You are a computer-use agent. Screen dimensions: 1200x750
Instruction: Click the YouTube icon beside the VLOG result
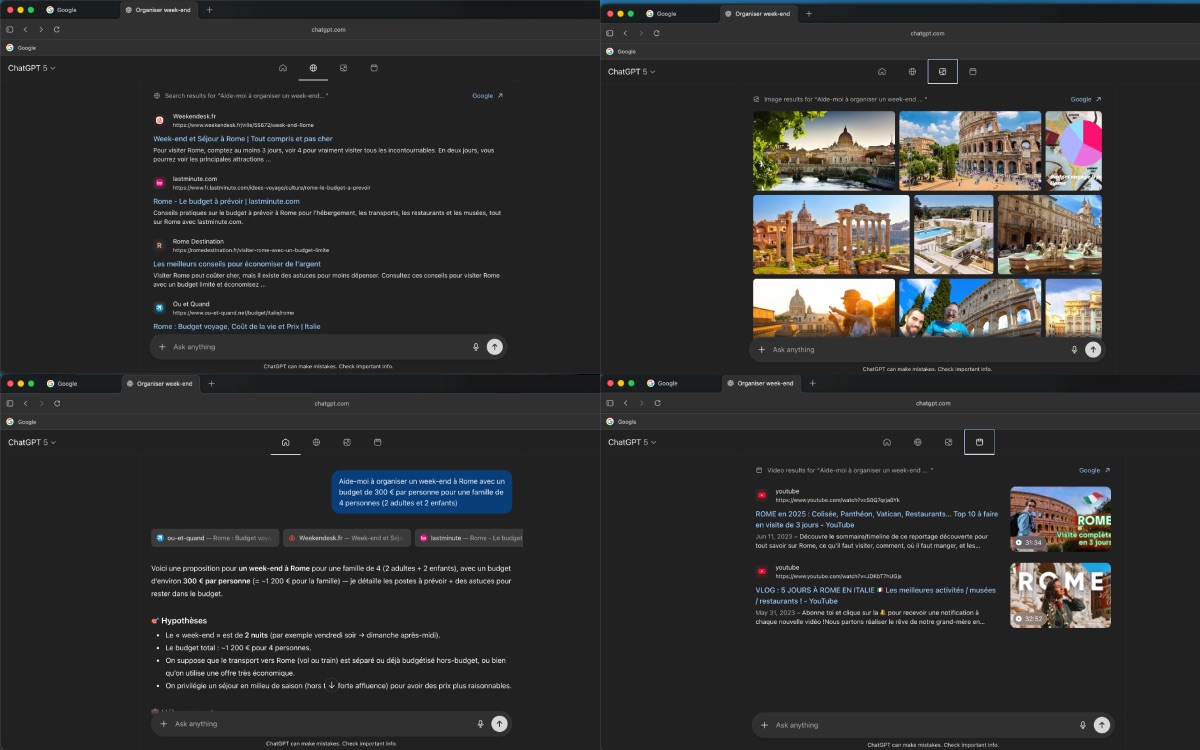(x=760, y=570)
